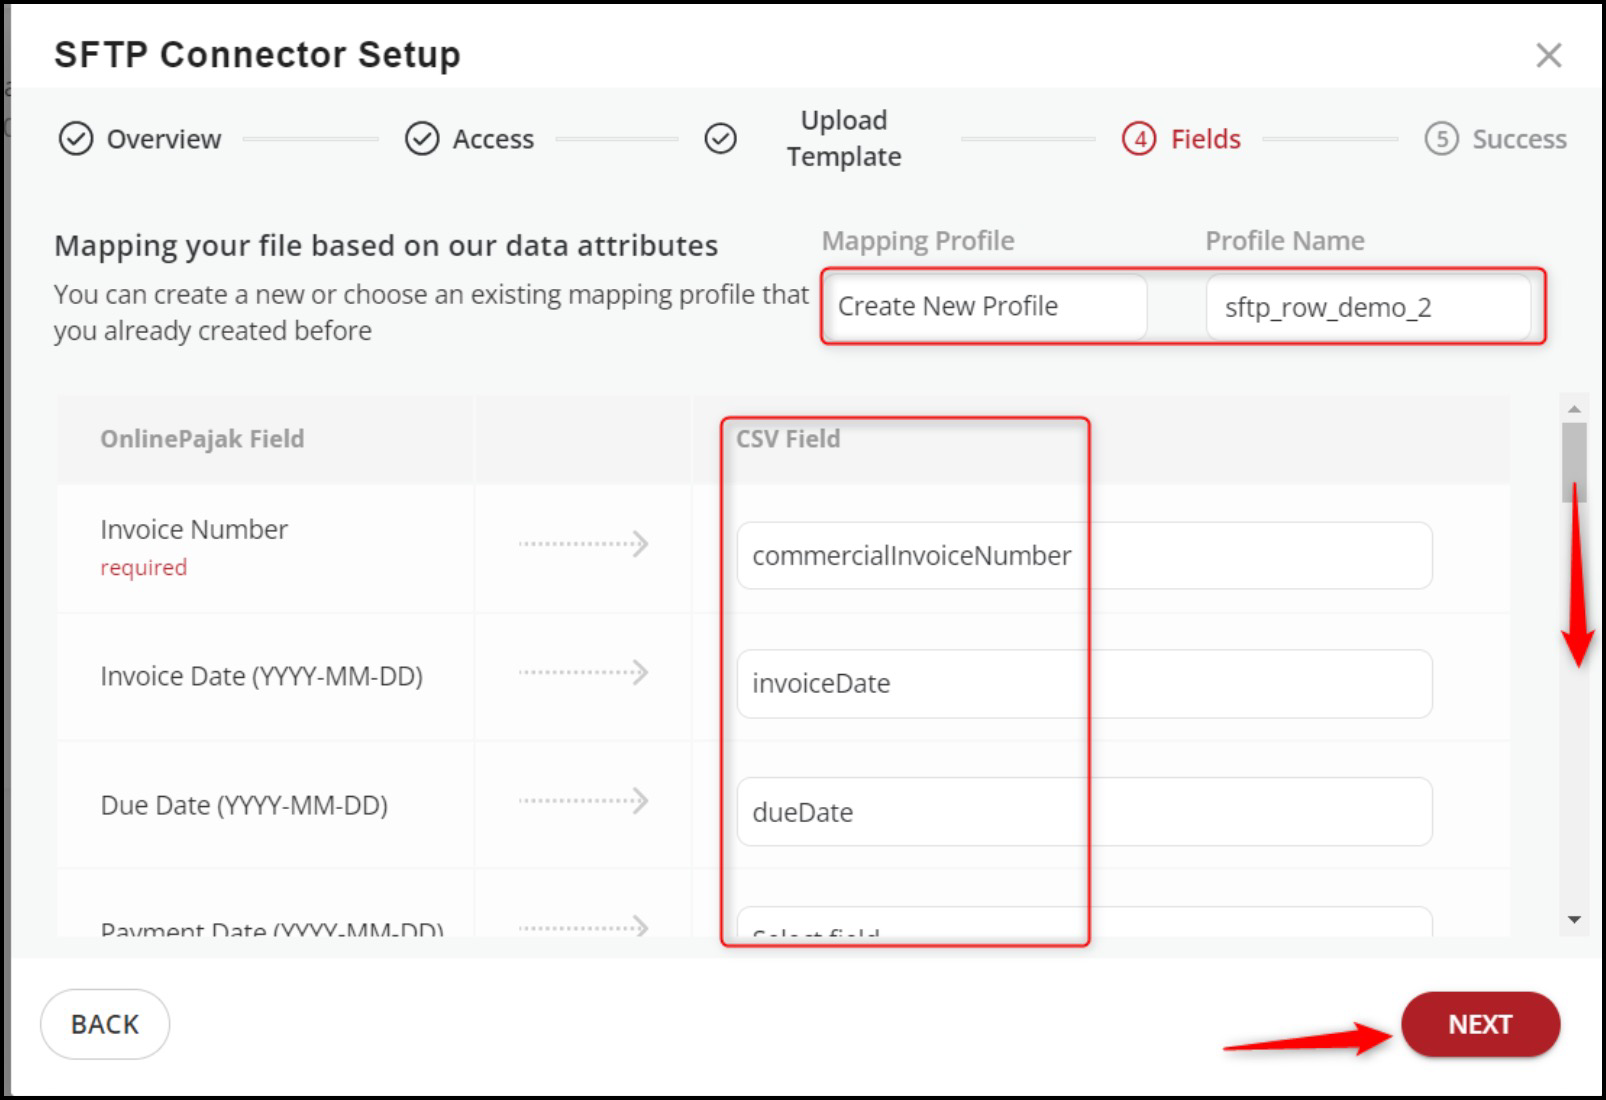Click the scrollbar down arrow
The height and width of the screenshot is (1100, 1606).
[x=1574, y=920]
